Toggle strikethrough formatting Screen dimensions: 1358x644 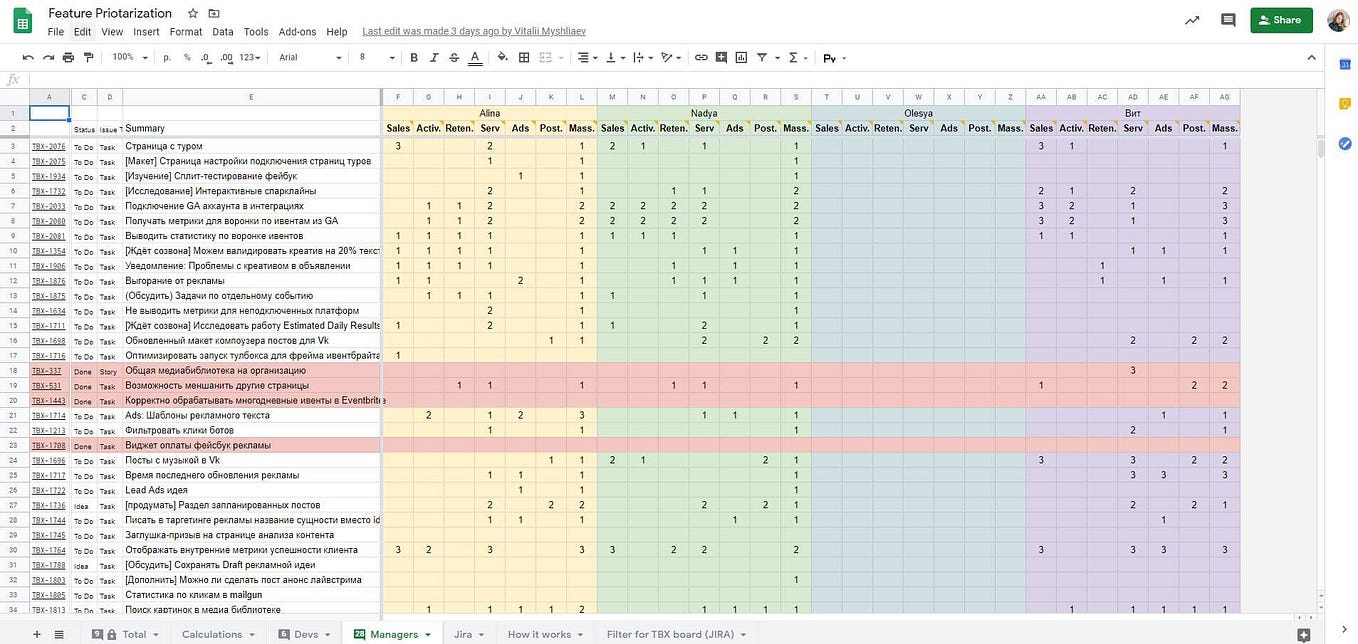[454, 57]
